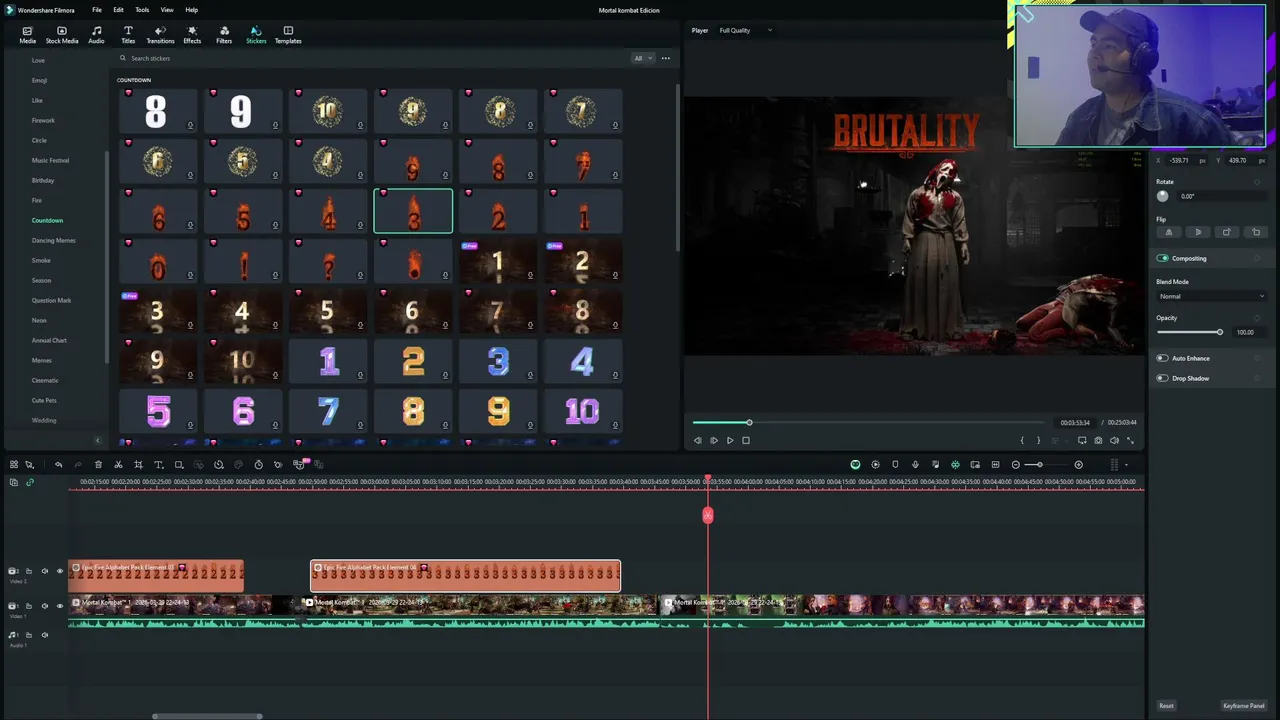Click the sticker search field
Screen dimensions: 1280x720
(x=370, y=58)
